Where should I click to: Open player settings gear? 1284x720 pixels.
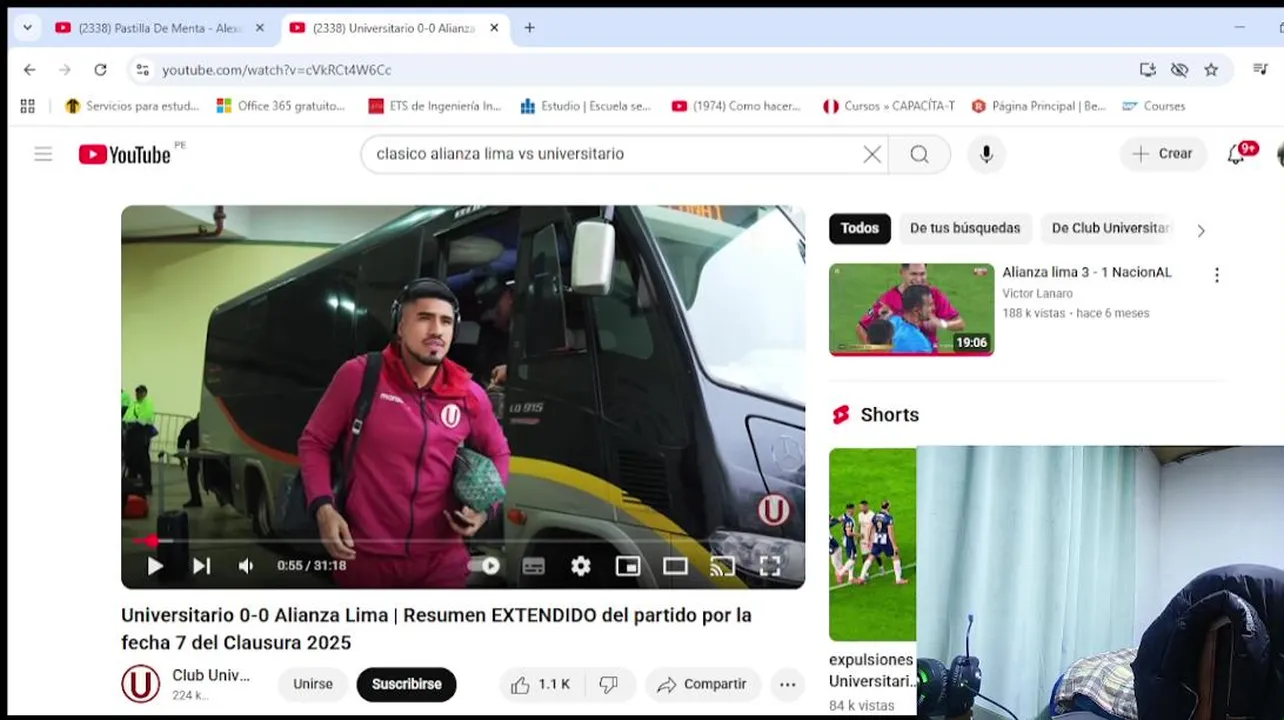[581, 566]
